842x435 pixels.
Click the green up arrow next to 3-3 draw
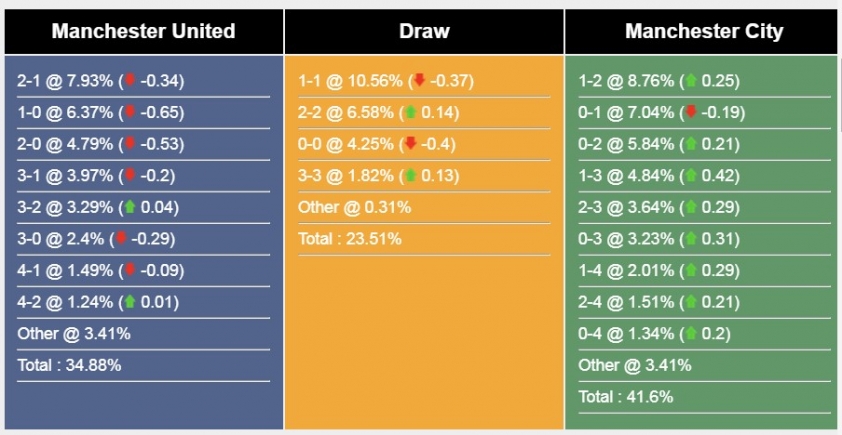(412, 176)
